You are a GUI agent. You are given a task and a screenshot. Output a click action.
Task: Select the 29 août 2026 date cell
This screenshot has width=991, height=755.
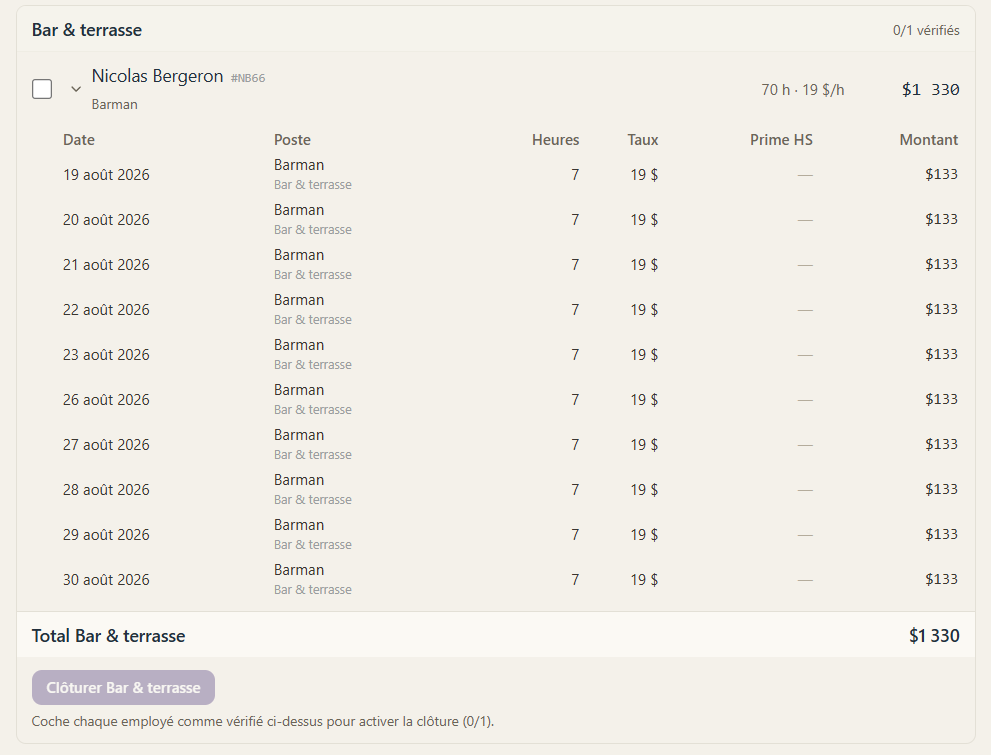coord(106,535)
